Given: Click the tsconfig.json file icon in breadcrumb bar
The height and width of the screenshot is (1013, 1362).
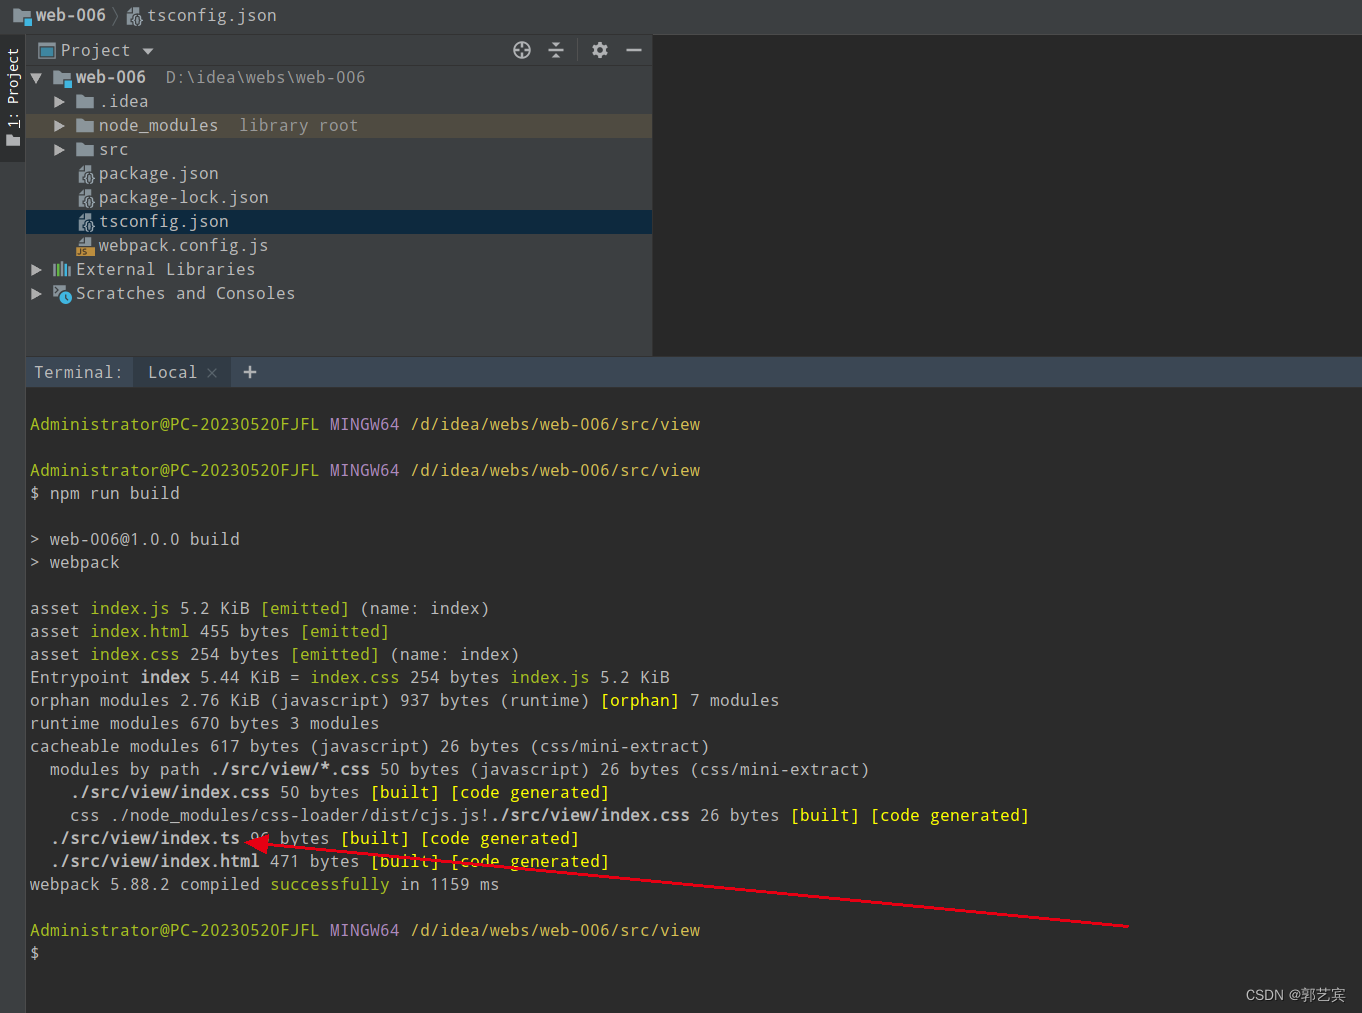Looking at the screenshot, I should tap(133, 15).
